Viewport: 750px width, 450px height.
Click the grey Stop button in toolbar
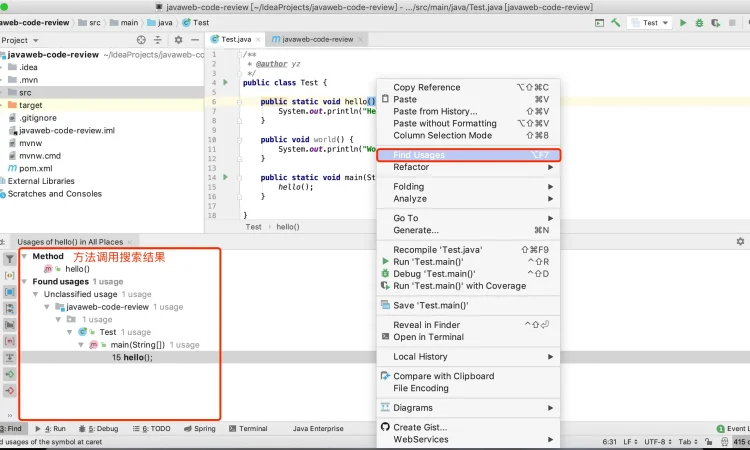coord(732,22)
